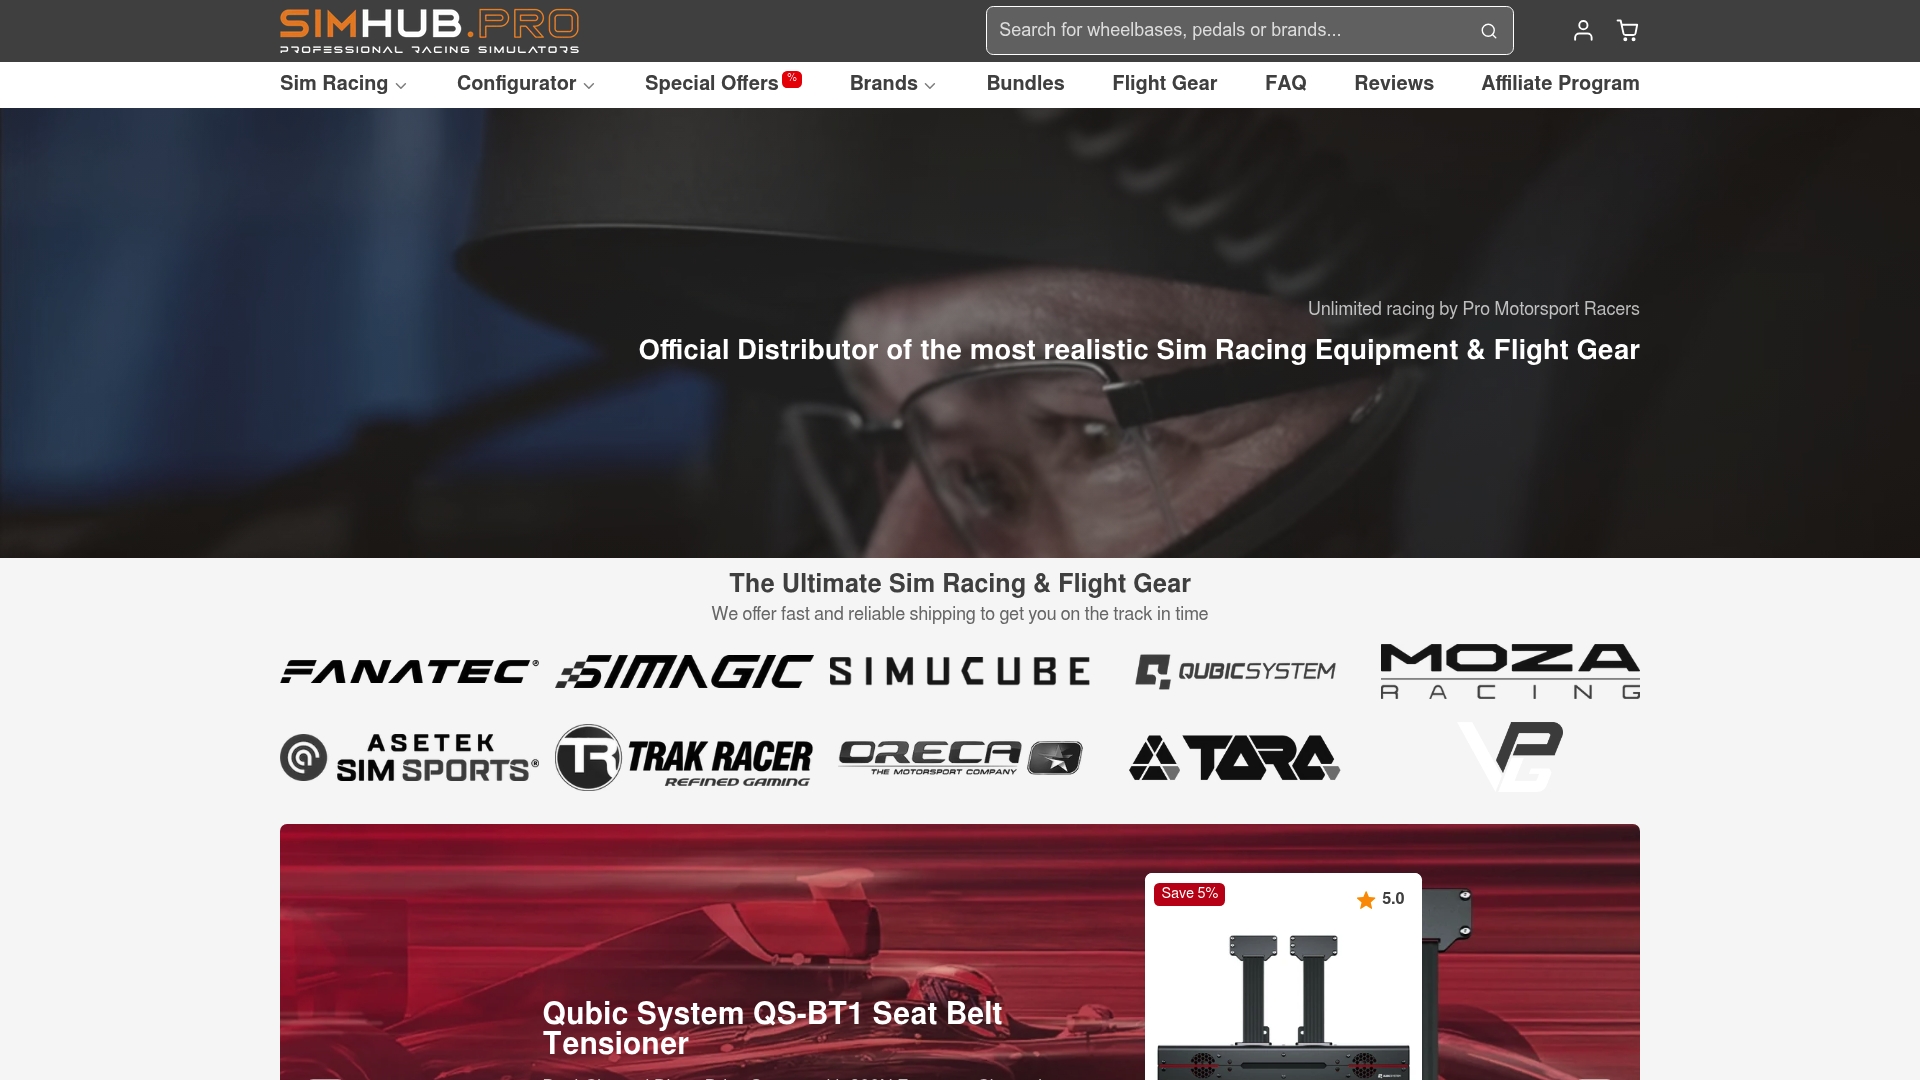
Task: Click the Trak Racer brand logo
Action: pyautogui.click(x=684, y=757)
